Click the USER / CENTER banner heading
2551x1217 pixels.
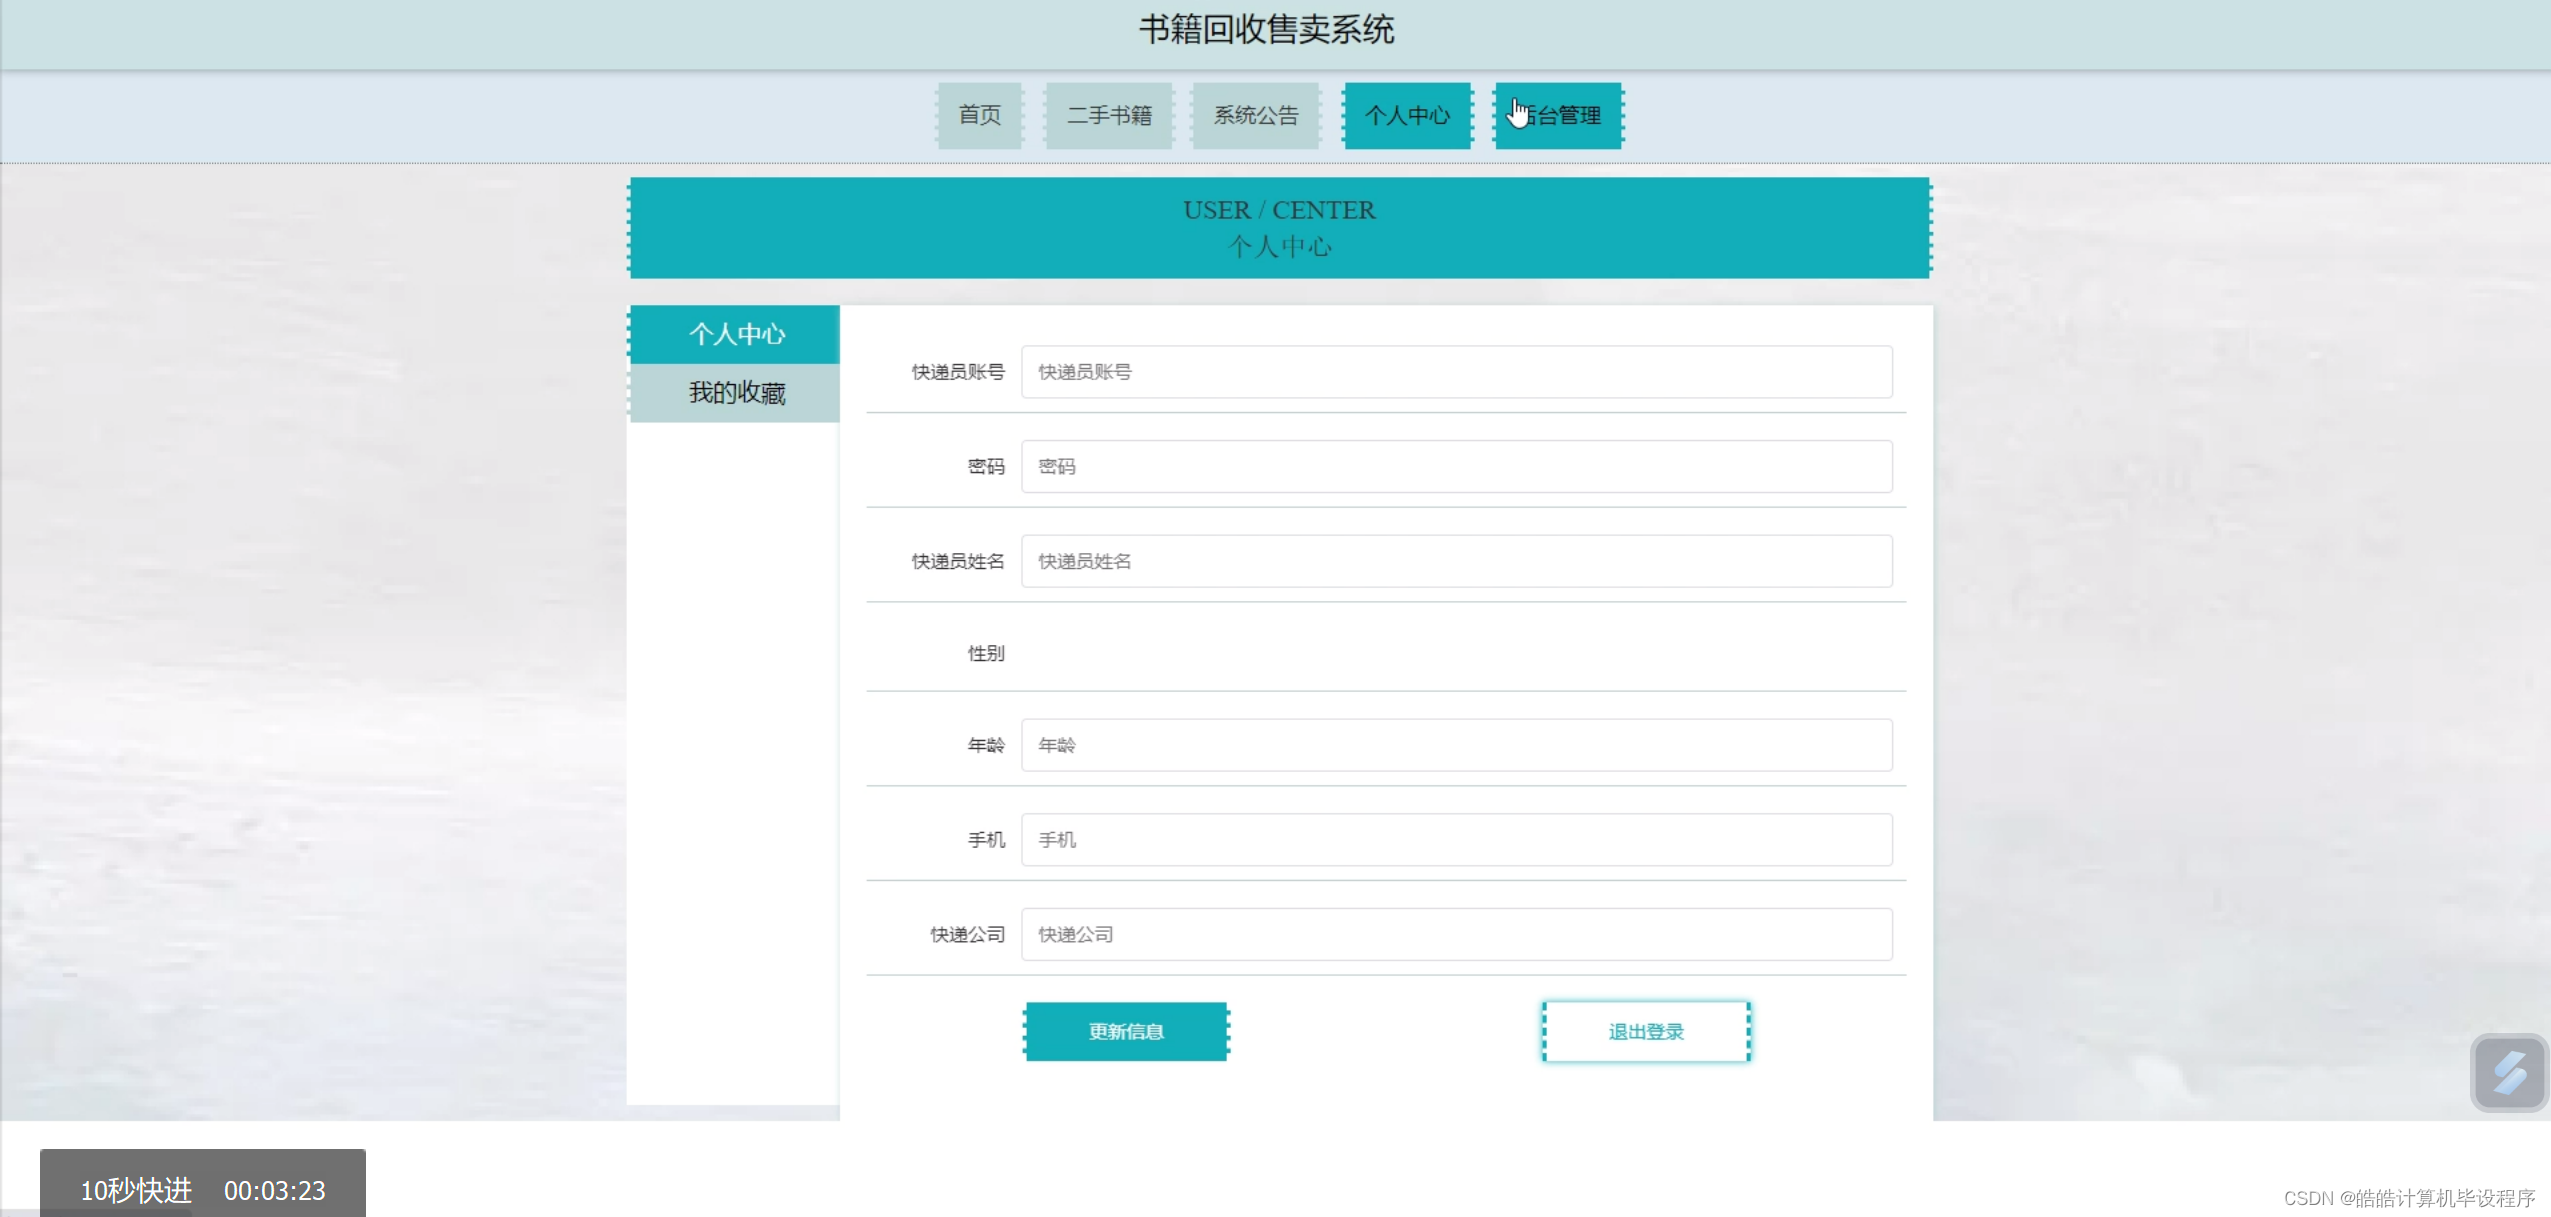pos(1279,210)
